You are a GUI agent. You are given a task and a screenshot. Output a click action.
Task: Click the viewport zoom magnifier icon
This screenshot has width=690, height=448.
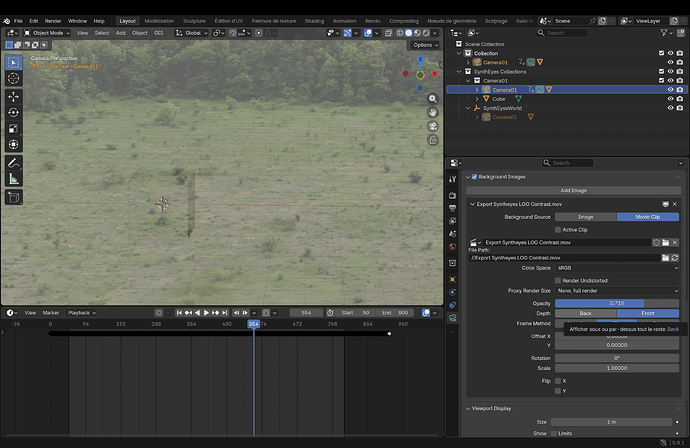pos(433,99)
